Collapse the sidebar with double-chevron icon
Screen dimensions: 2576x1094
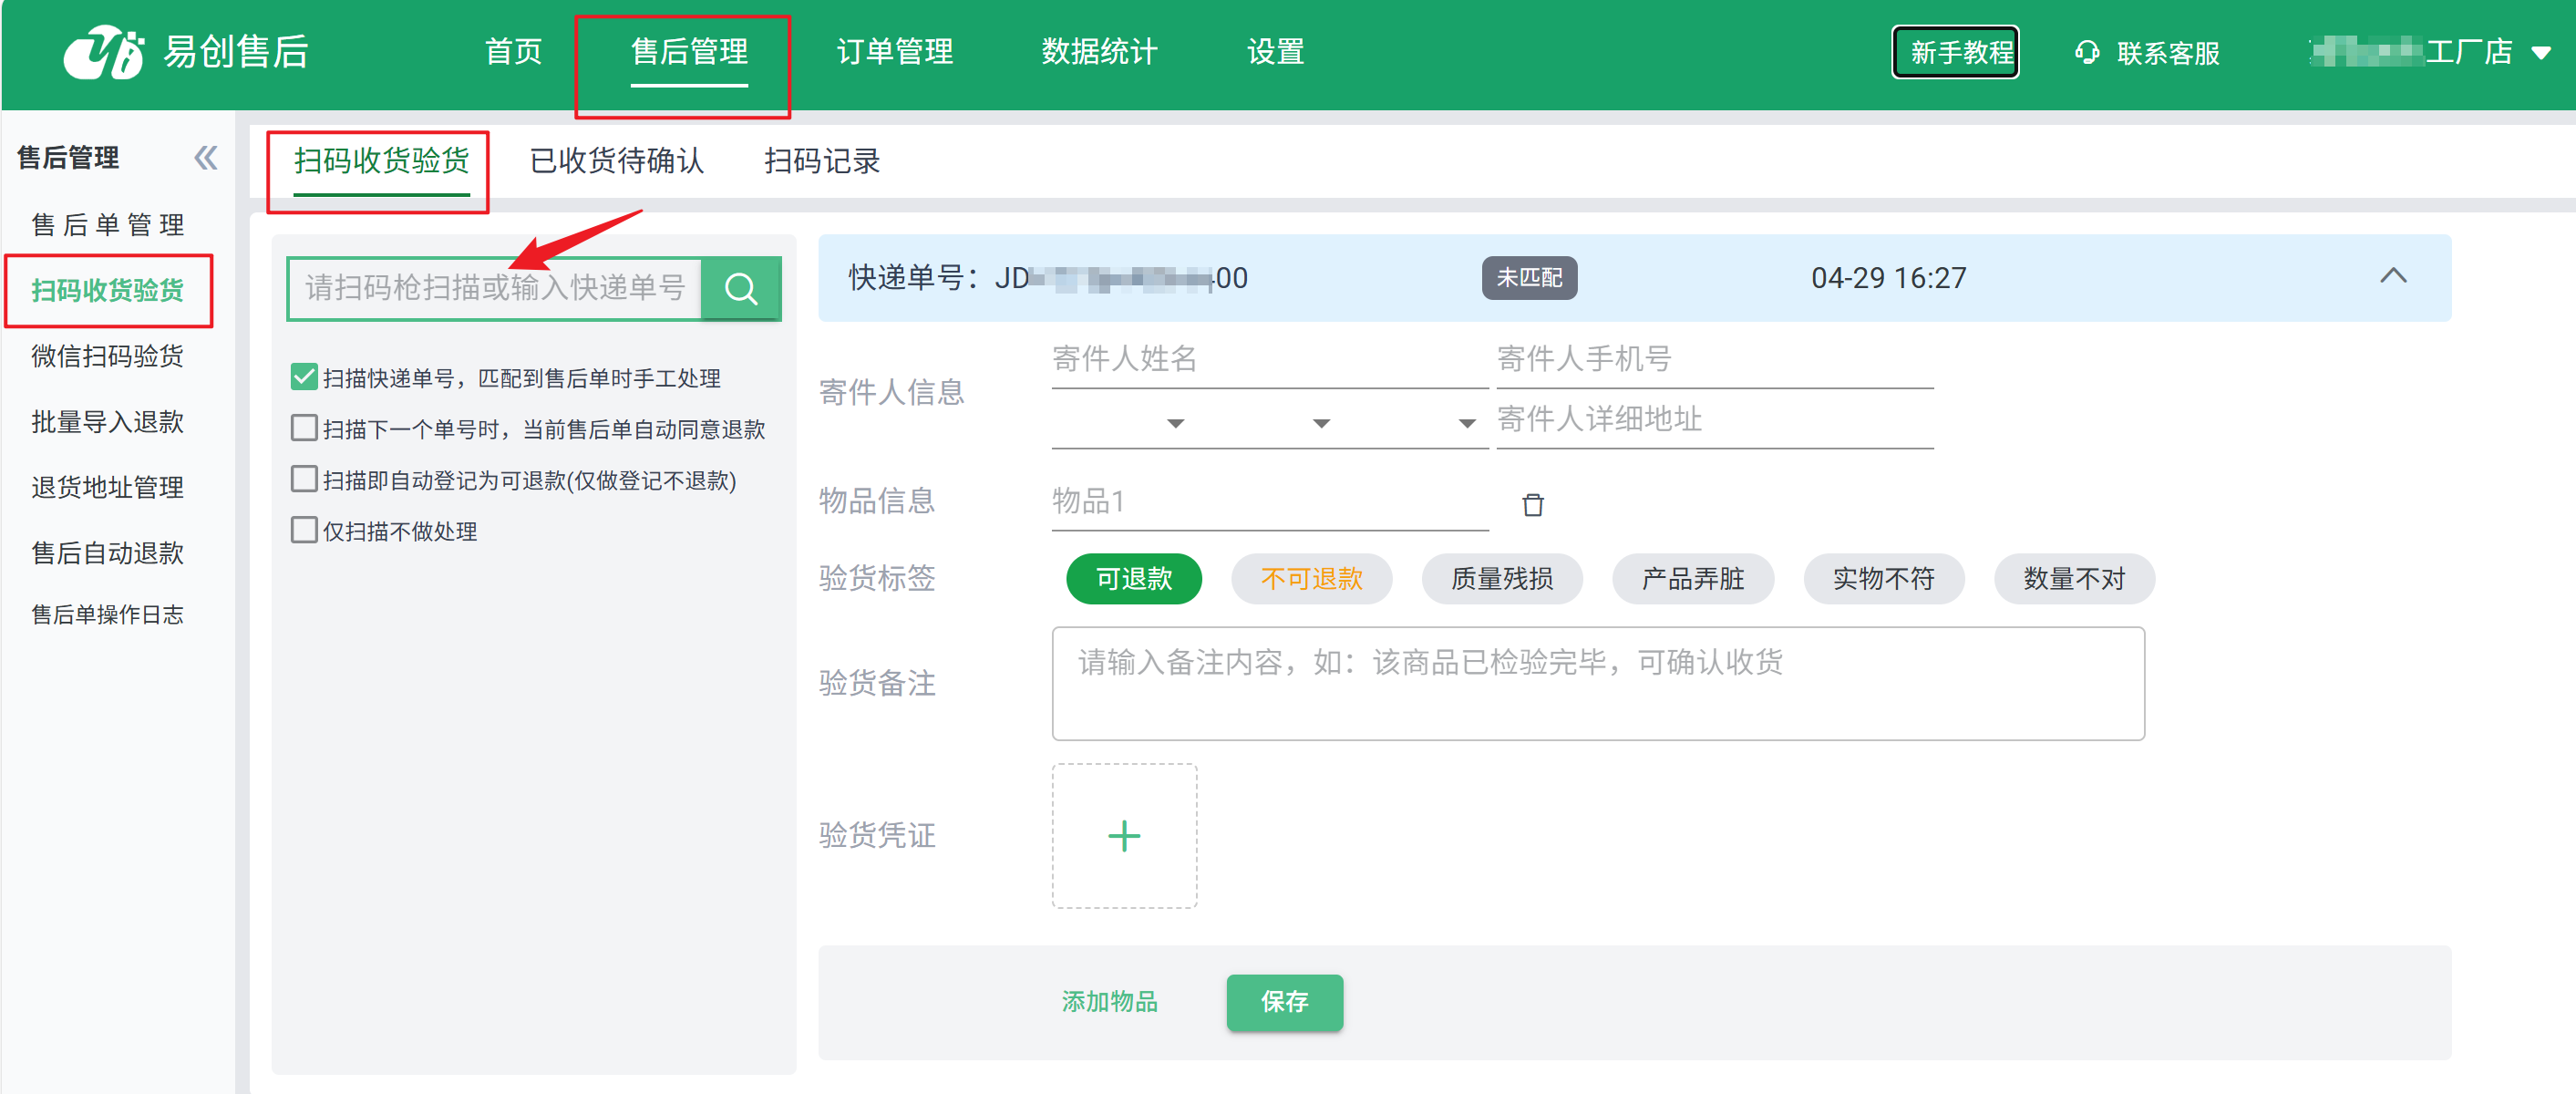[x=205, y=158]
